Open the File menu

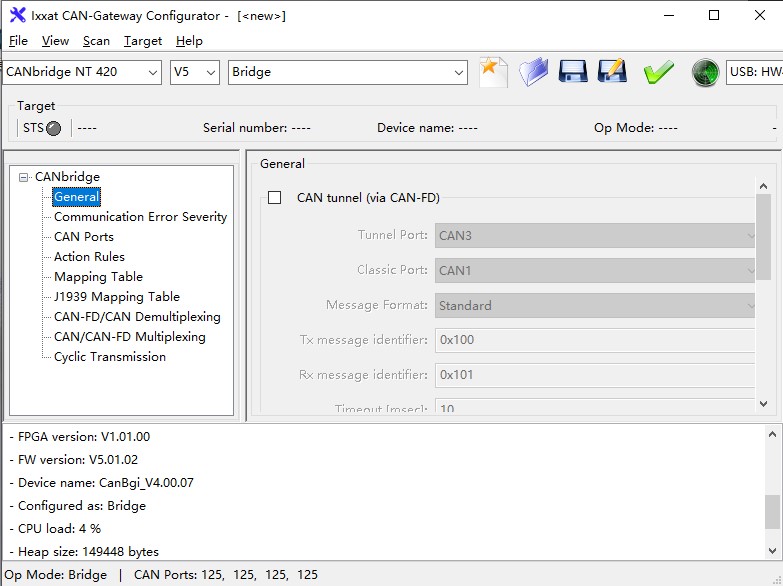(18, 41)
